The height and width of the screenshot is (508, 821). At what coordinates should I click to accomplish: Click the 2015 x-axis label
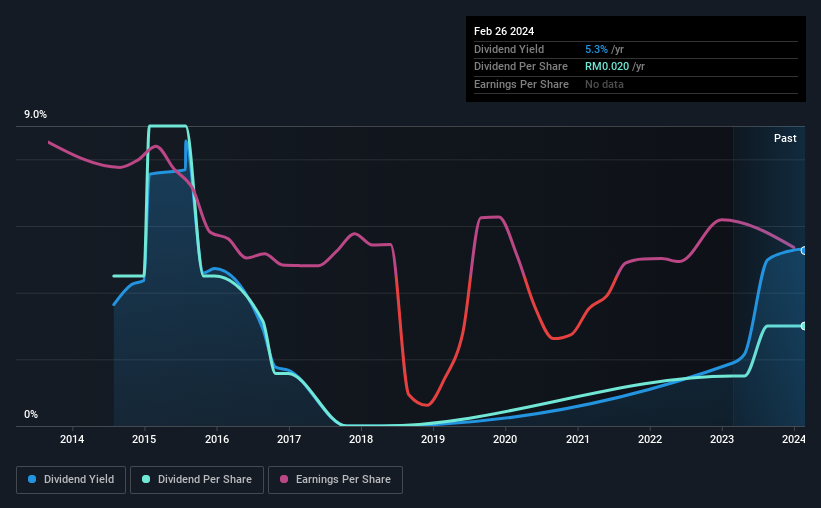(144, 439)
